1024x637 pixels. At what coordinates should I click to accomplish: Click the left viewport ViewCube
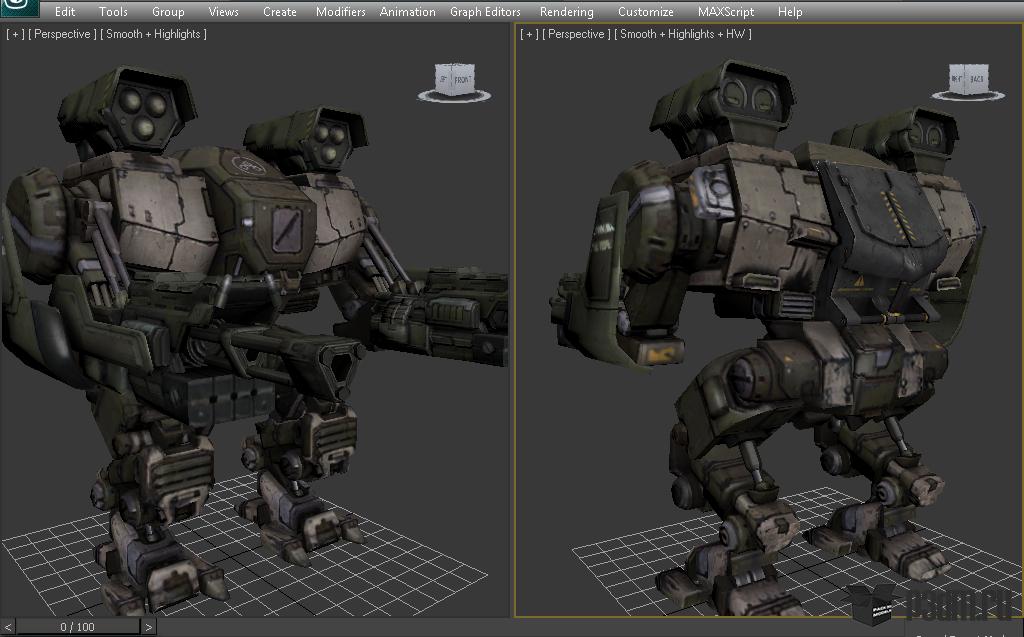tap(454, 81)
